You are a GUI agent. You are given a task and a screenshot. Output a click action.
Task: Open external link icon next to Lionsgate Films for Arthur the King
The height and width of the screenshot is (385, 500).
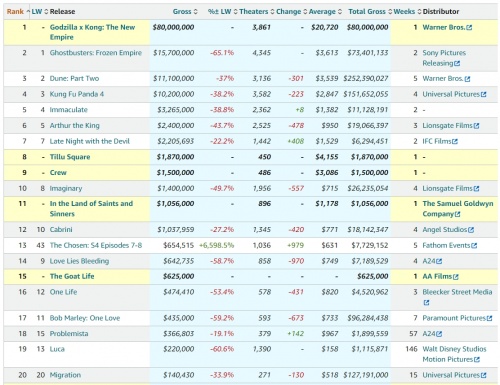476,126
